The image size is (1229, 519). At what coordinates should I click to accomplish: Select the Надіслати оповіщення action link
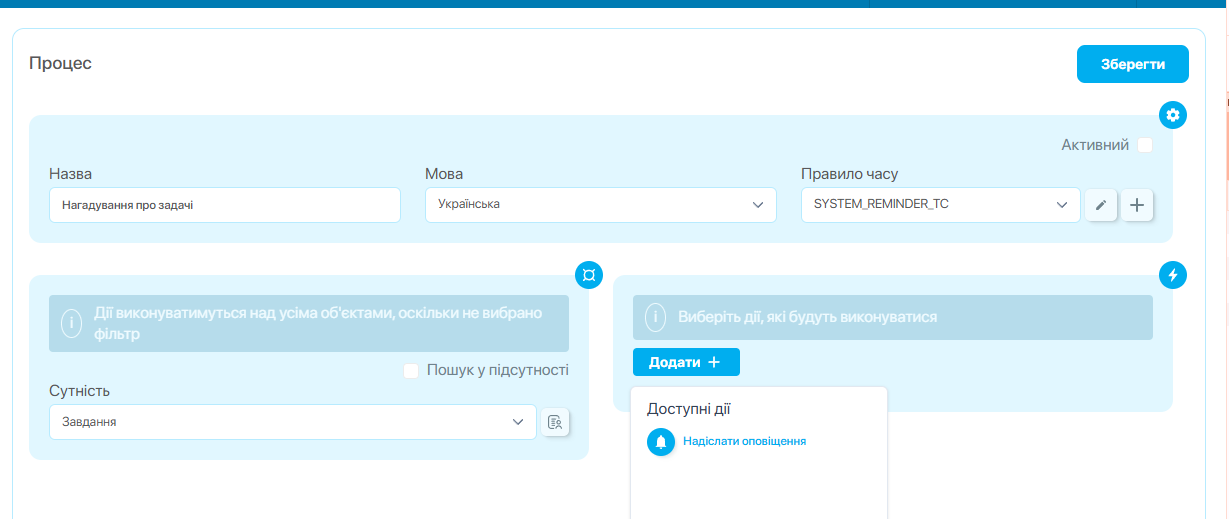744,441
